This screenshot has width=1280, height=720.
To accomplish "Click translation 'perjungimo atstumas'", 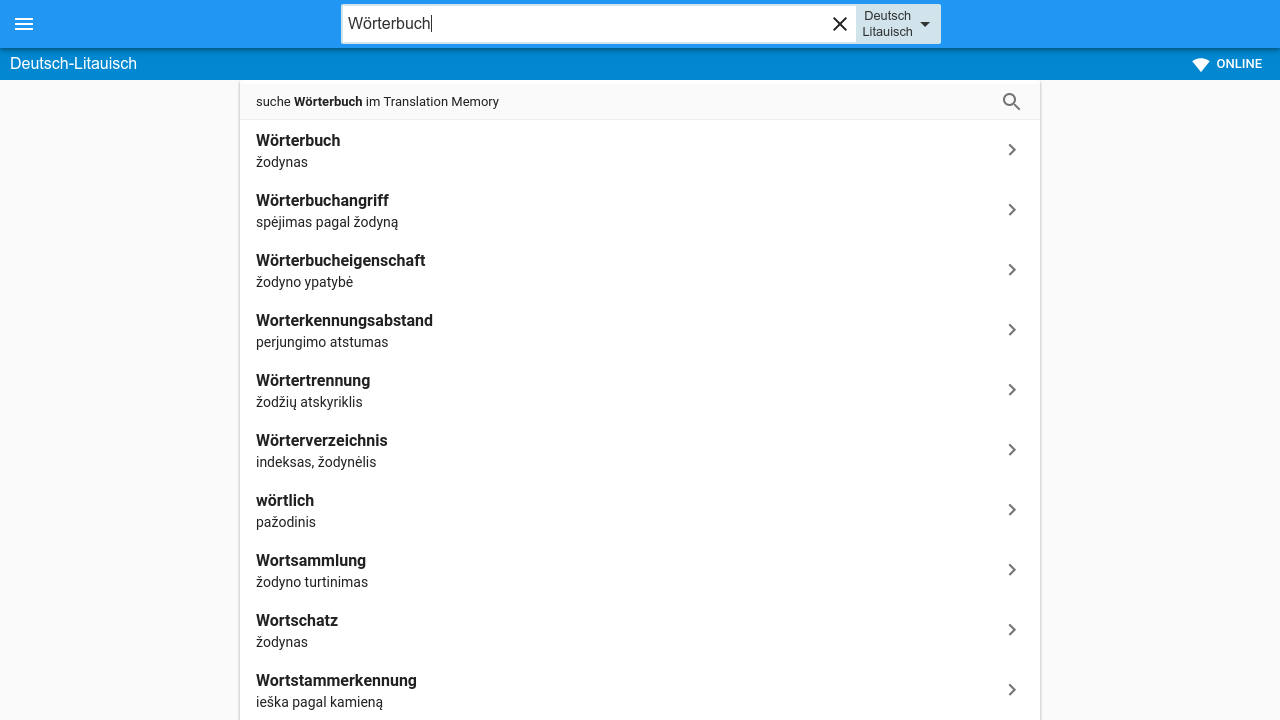I will pos(322,342).
